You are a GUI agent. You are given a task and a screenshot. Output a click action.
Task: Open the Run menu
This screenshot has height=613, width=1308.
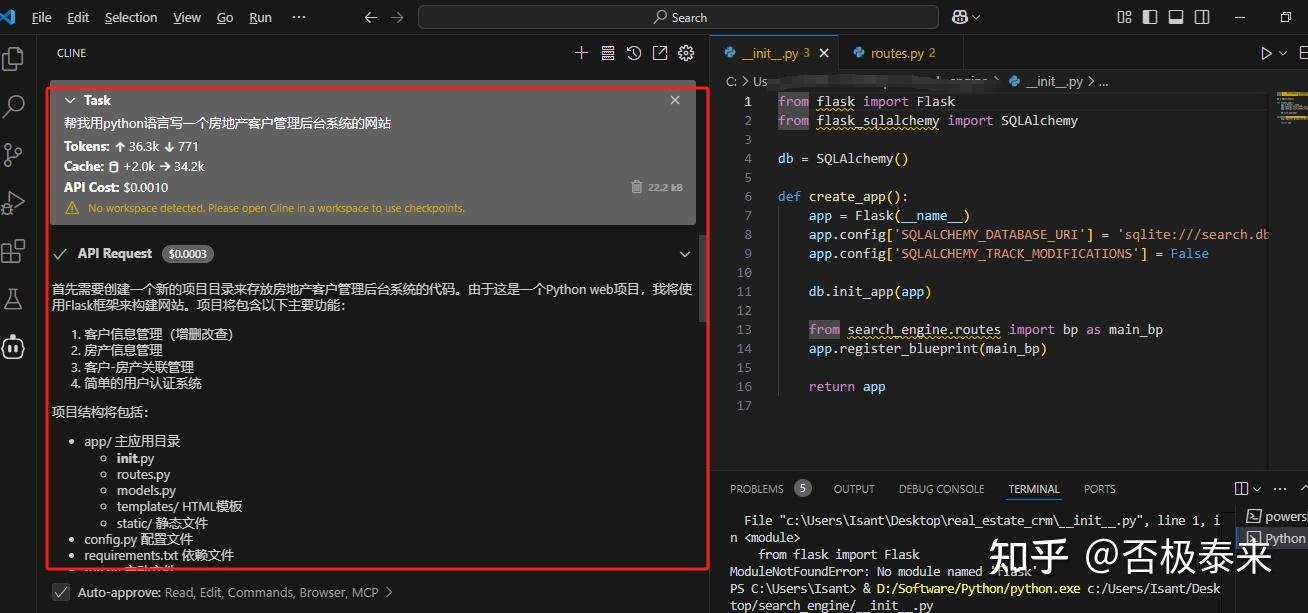[x=260, y=17]
